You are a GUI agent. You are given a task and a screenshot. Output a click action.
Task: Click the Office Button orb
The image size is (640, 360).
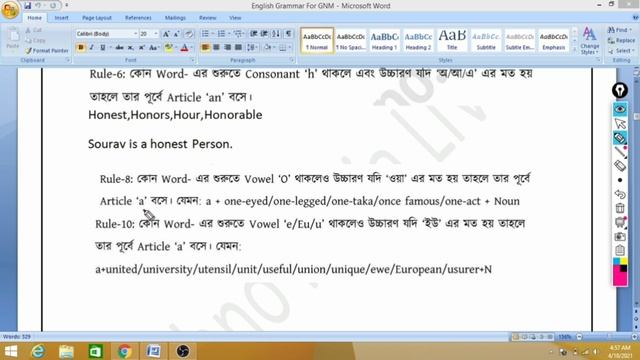[10, 10]
